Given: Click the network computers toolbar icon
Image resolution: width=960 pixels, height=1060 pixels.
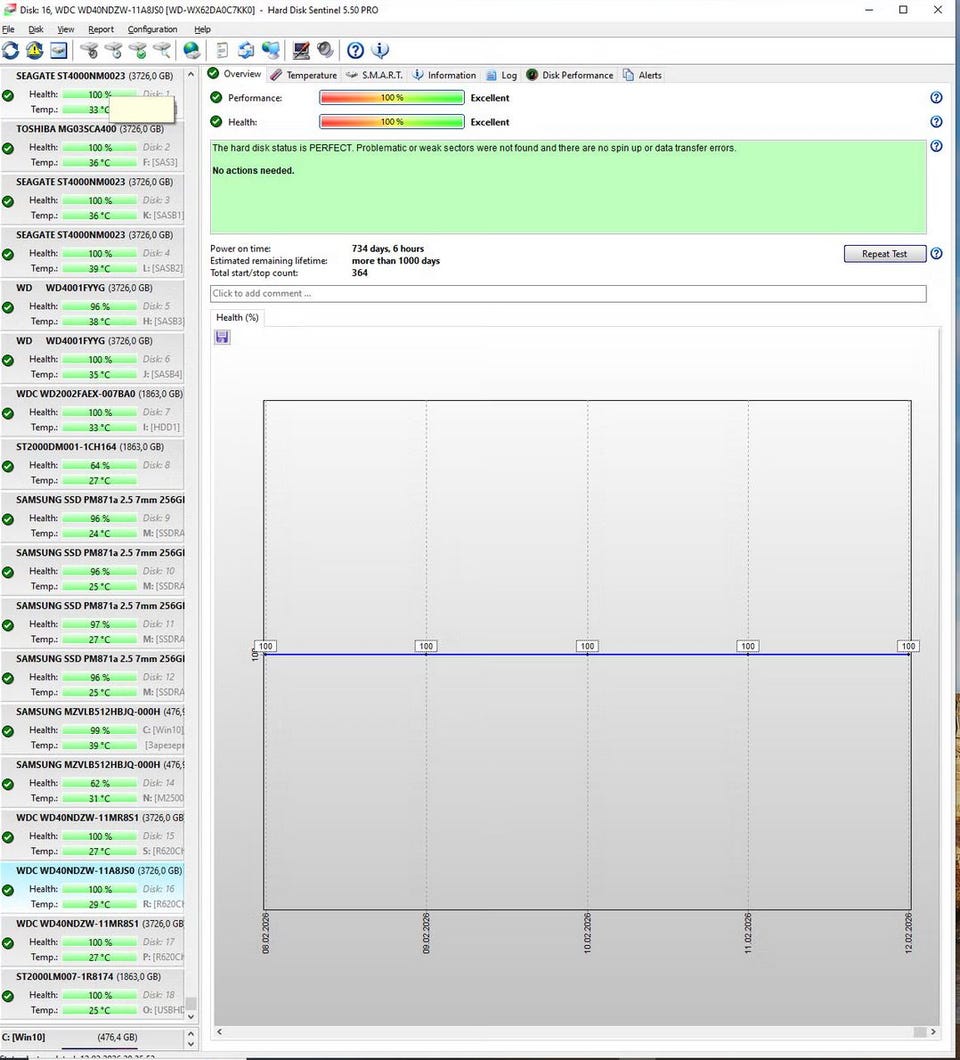Looking at the screenshot, I should point(270,50).
